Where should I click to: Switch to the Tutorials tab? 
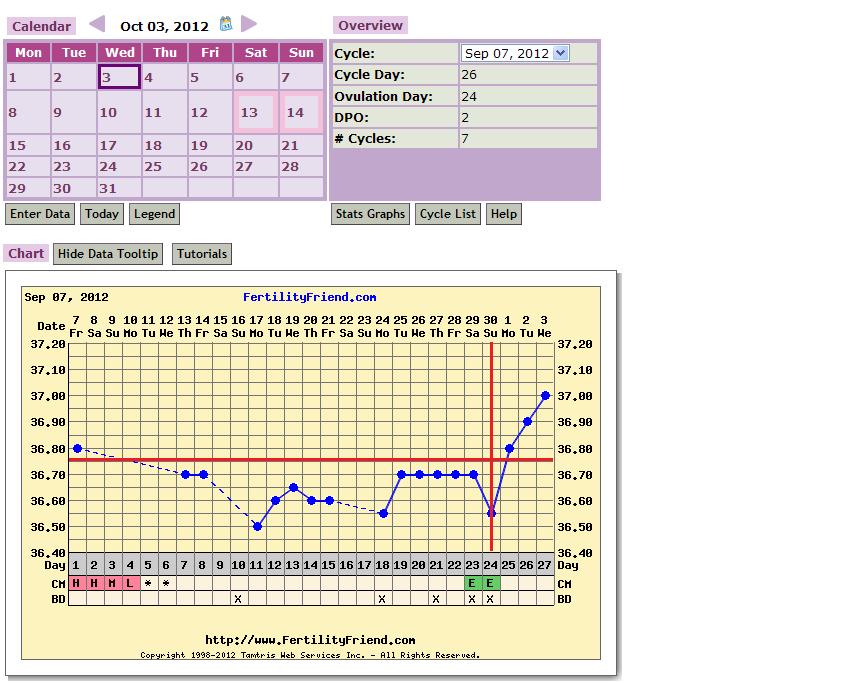click(202, 254)
